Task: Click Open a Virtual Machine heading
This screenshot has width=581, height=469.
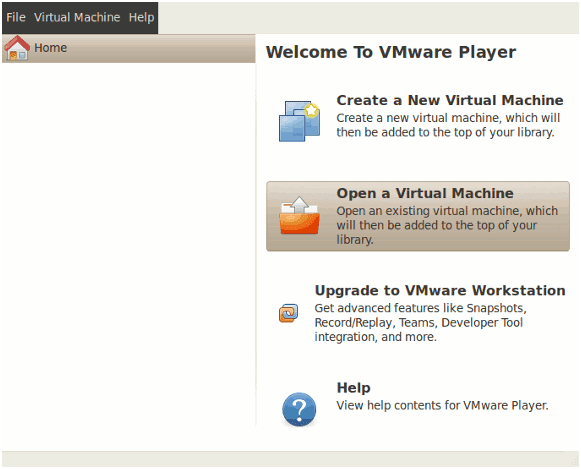Action: coord(425,193)
